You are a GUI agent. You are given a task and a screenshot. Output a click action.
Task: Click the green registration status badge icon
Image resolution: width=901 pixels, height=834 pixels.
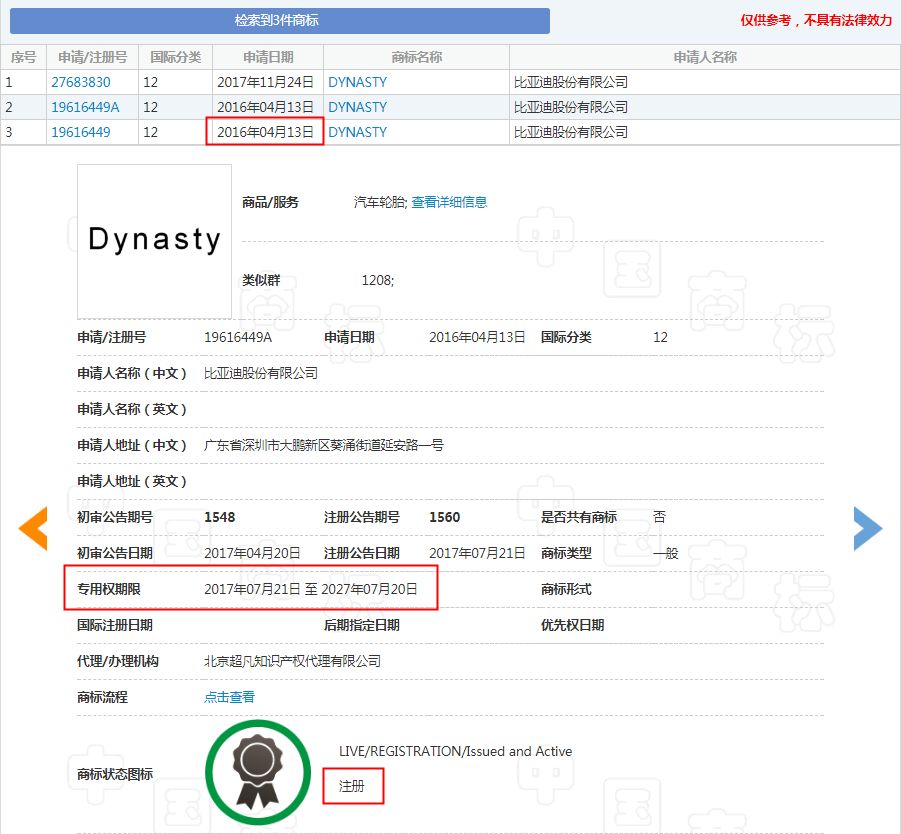[258, 772]
